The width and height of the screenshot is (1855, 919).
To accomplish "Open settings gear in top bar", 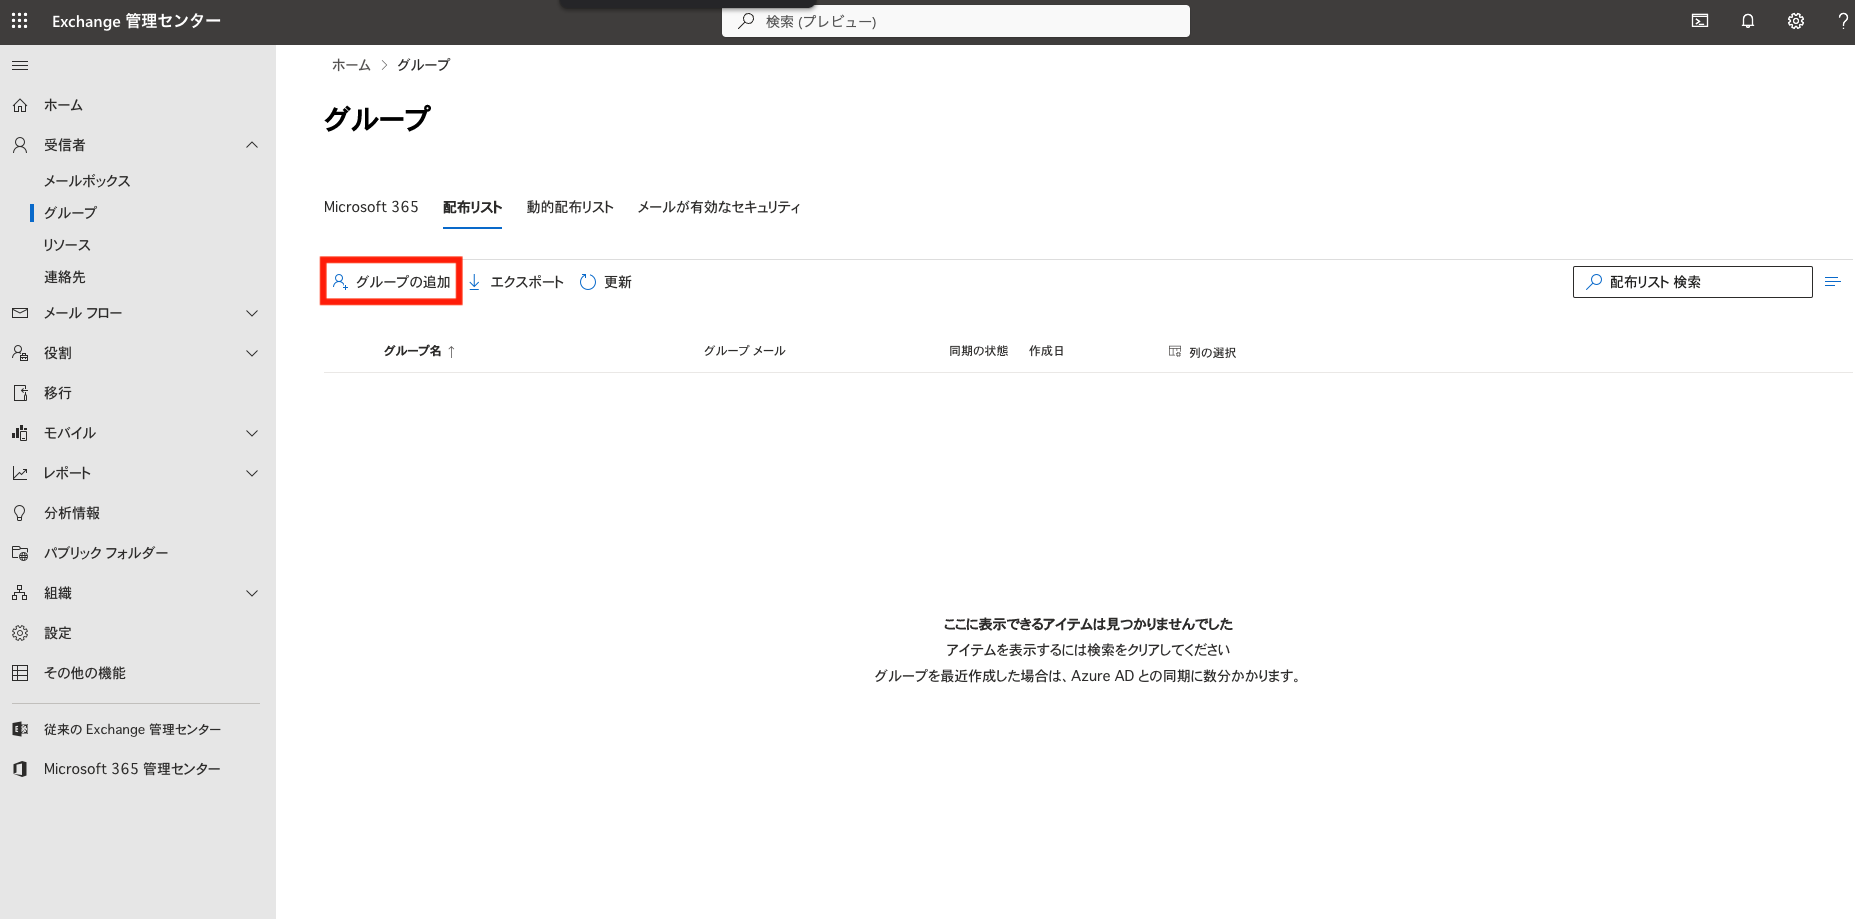I will coord(1796,21).
